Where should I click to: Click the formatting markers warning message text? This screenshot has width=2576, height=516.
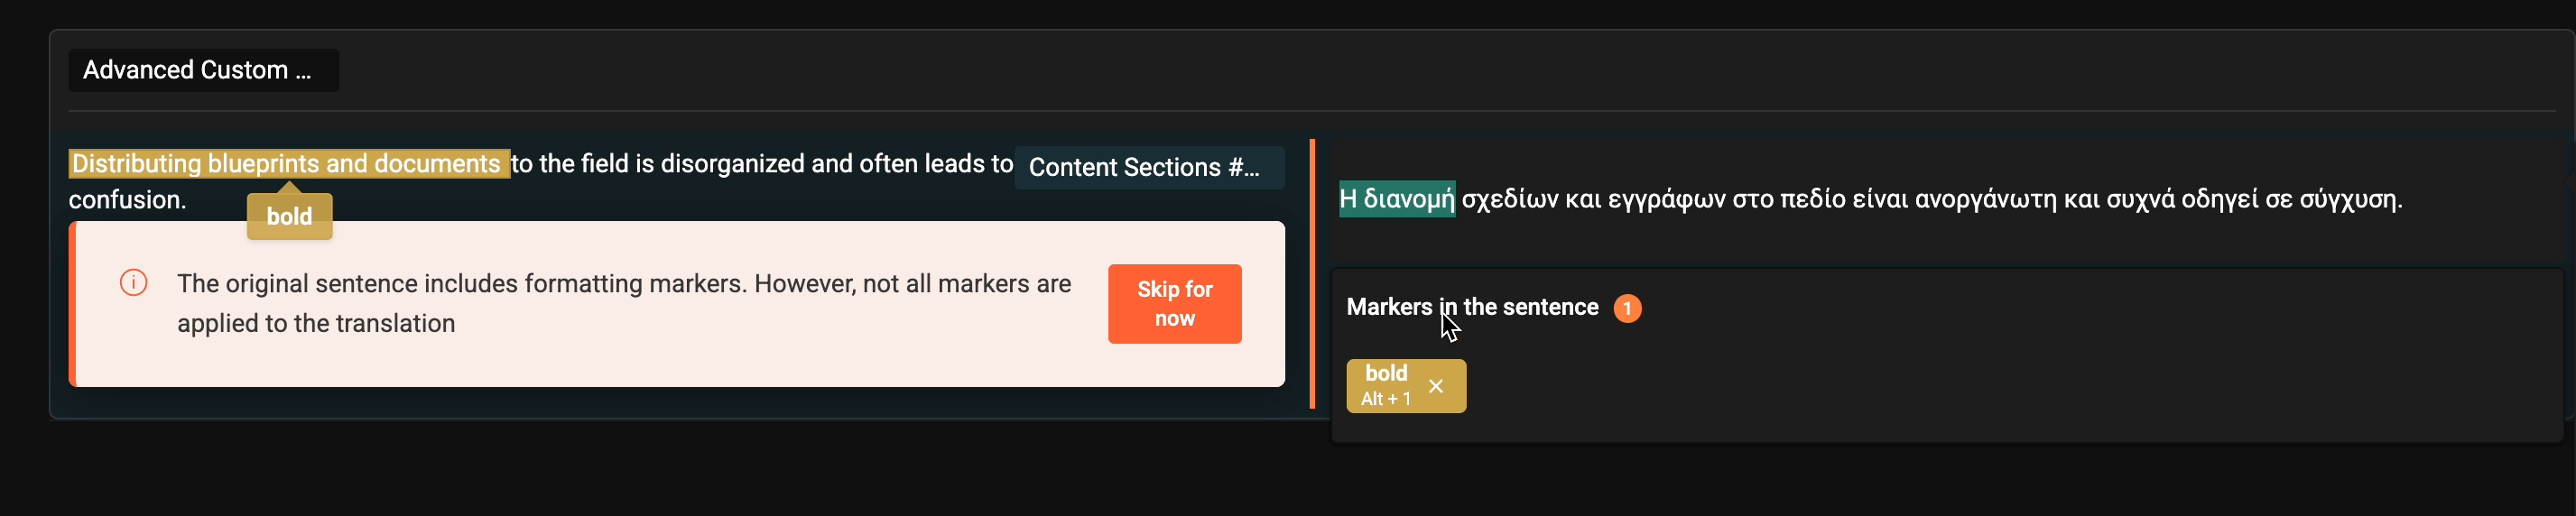pyautogui.click(x=624, y=303)
